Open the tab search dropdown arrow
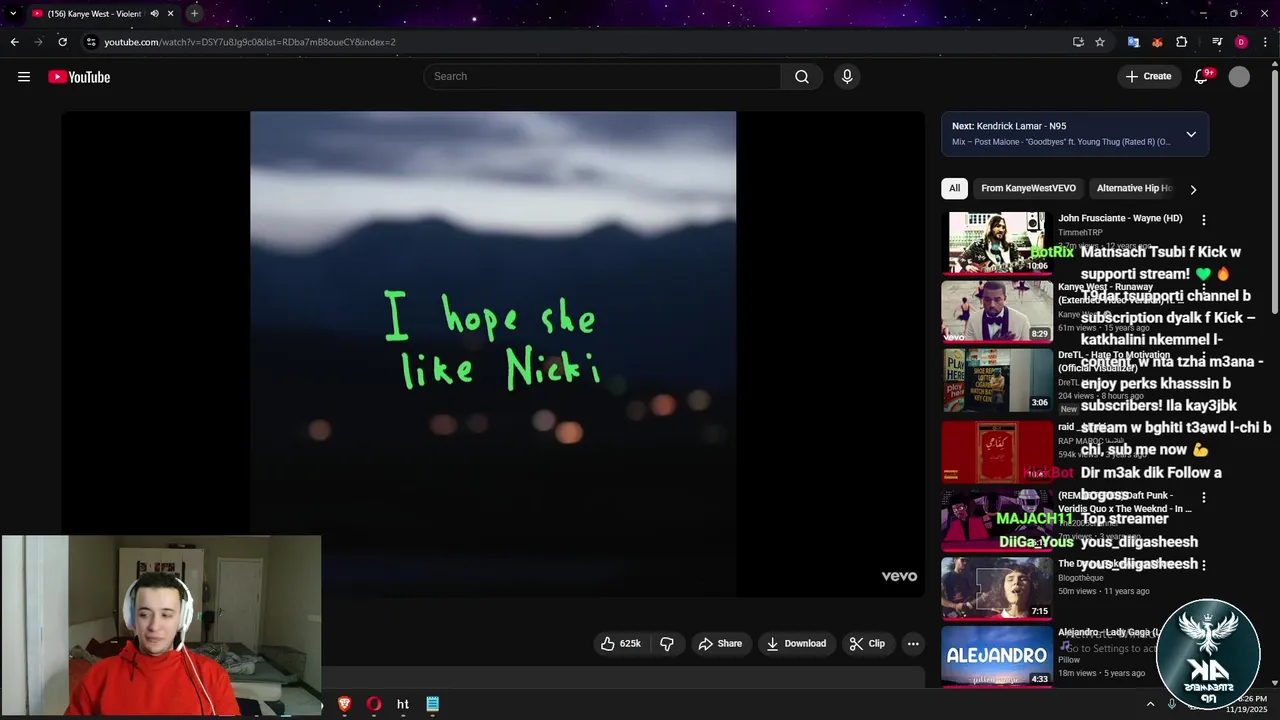Screen dimensions: 1280x720 click(x=13, y=14)
